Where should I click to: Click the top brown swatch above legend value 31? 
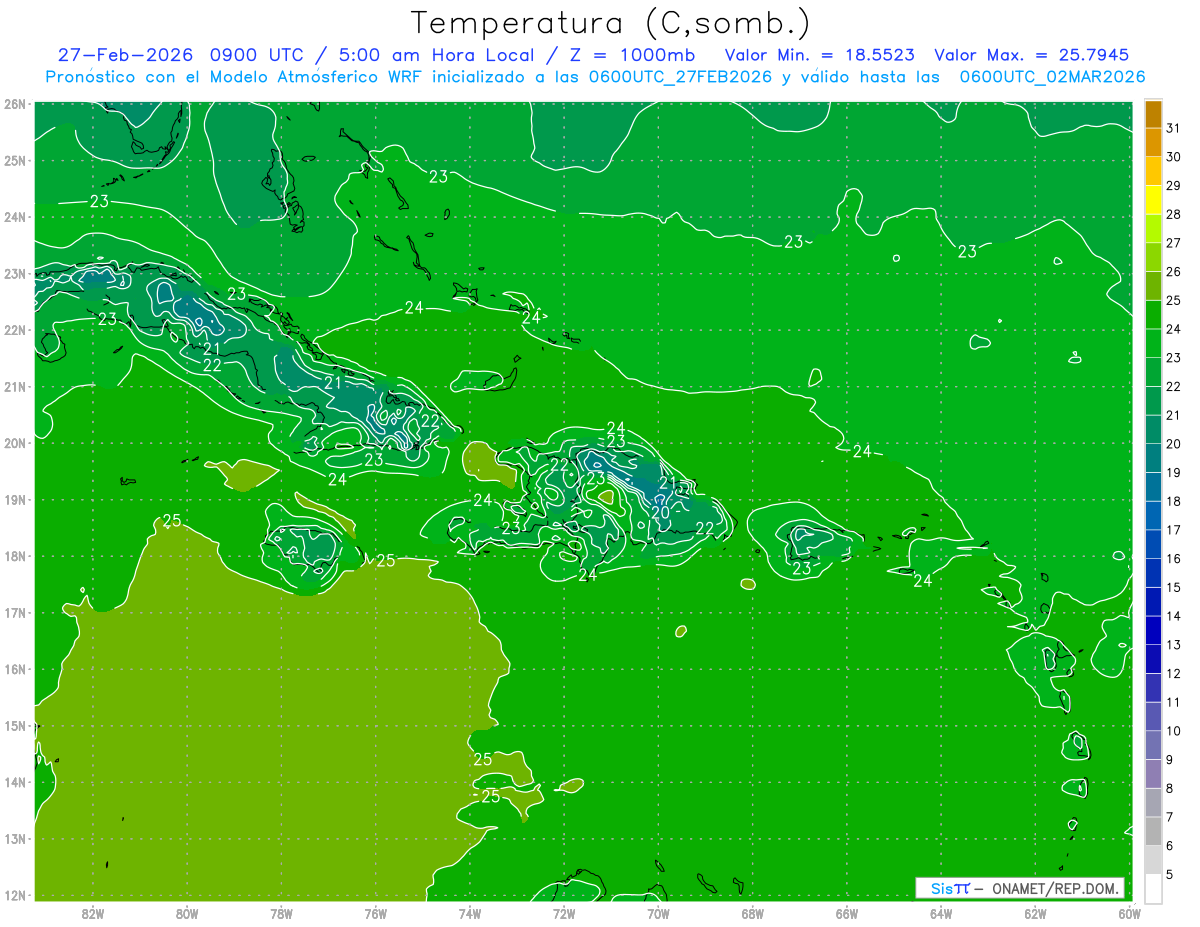(1154, 114)
